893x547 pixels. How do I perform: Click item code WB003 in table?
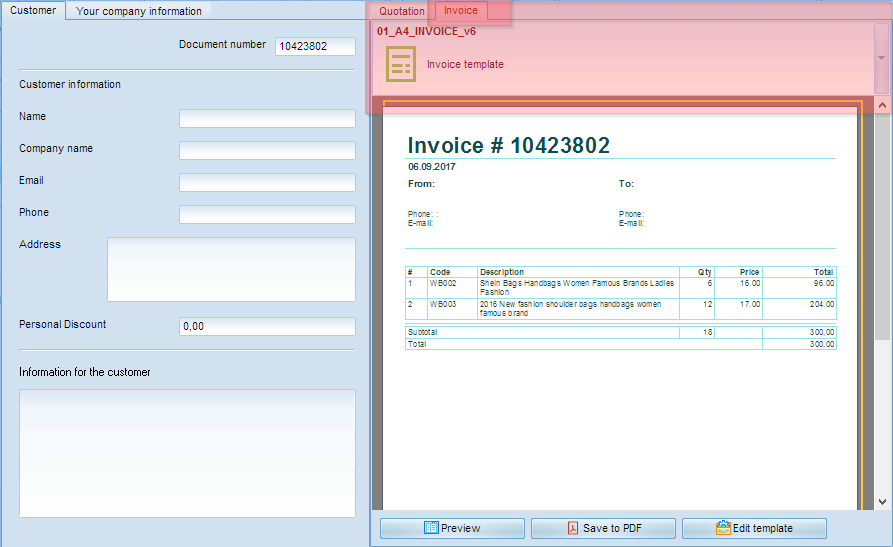(x=443, y=304)
